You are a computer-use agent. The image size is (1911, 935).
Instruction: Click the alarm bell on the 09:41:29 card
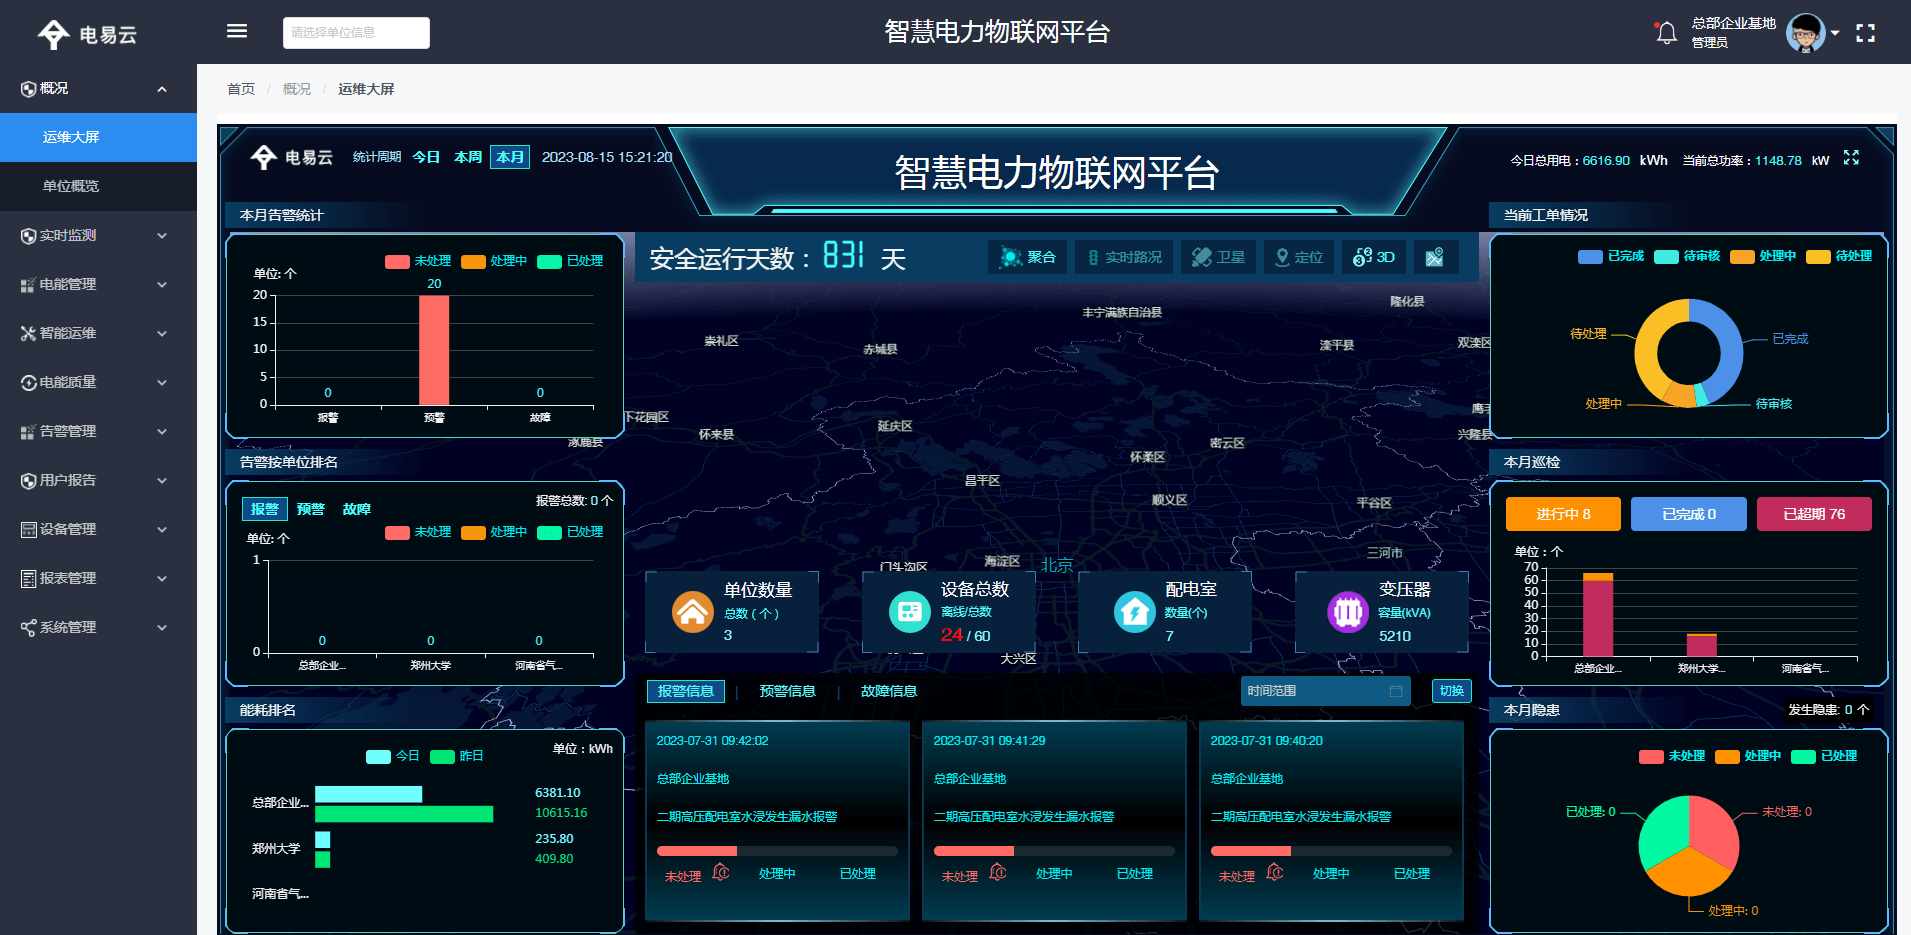click(x=998, y=873)
